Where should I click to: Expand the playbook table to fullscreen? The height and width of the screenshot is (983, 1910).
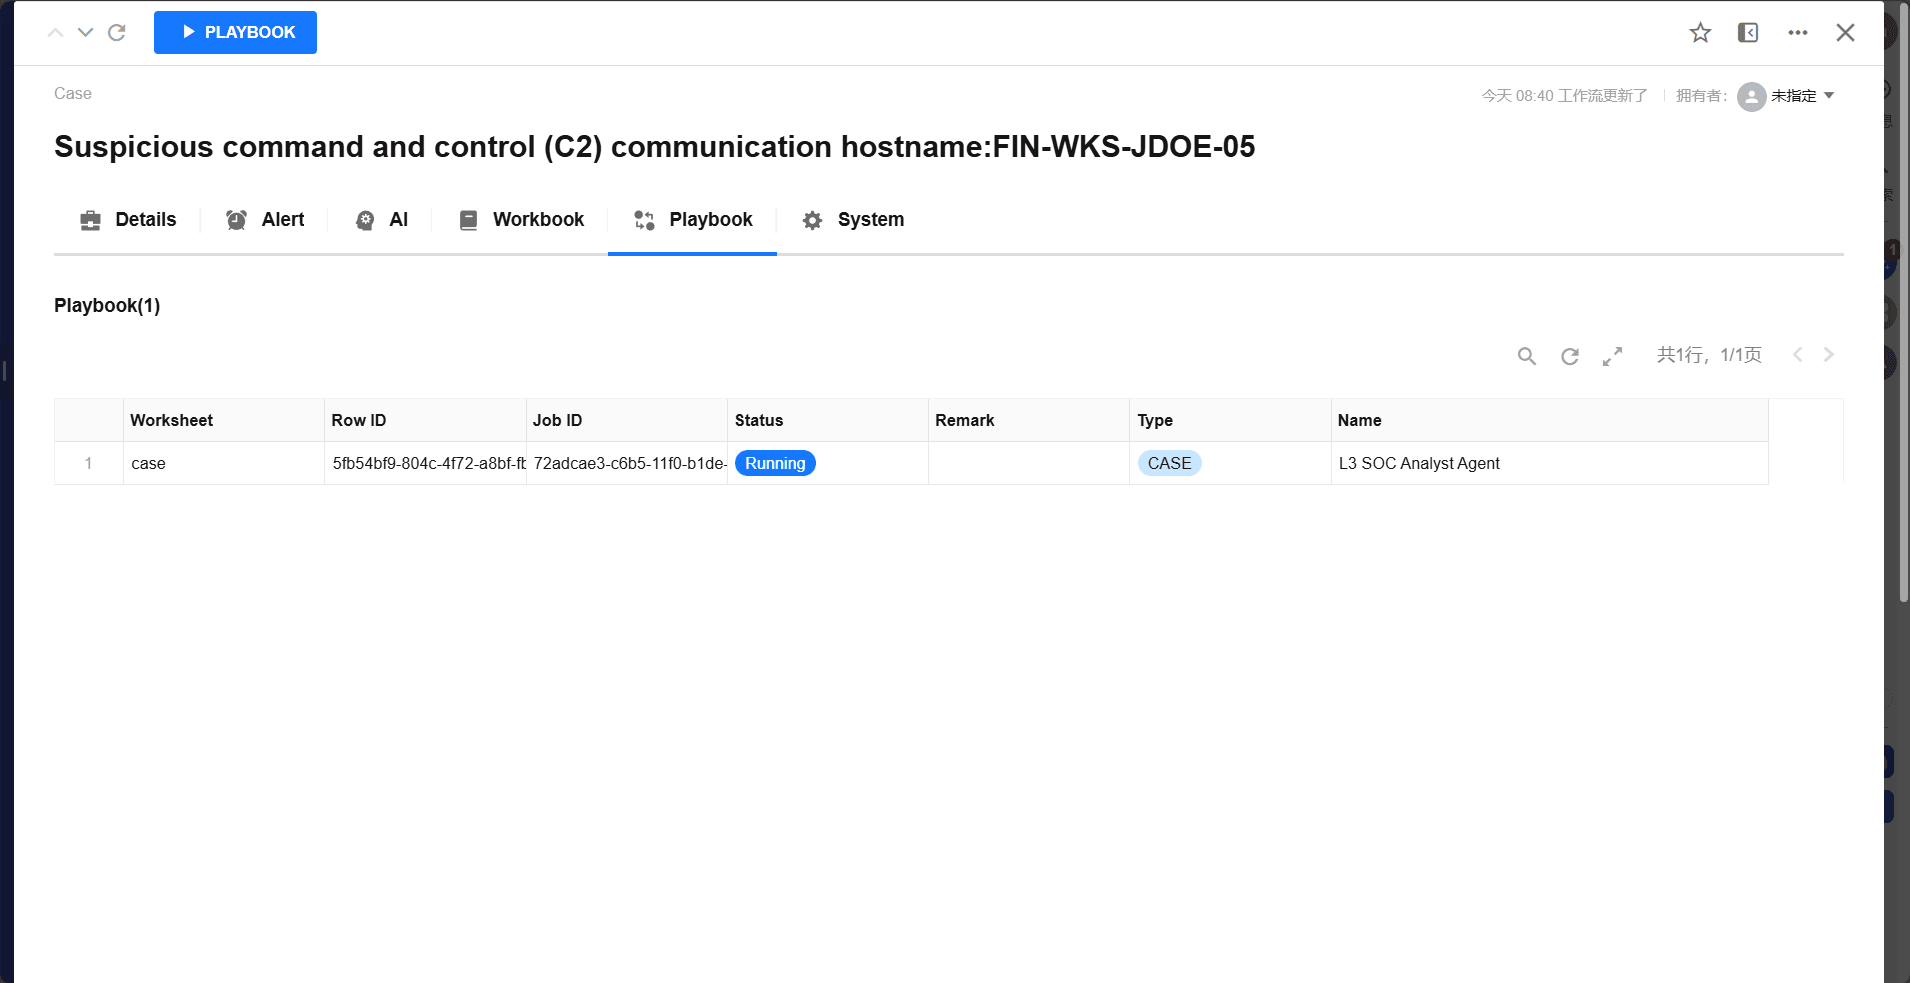click(1612, 356)
